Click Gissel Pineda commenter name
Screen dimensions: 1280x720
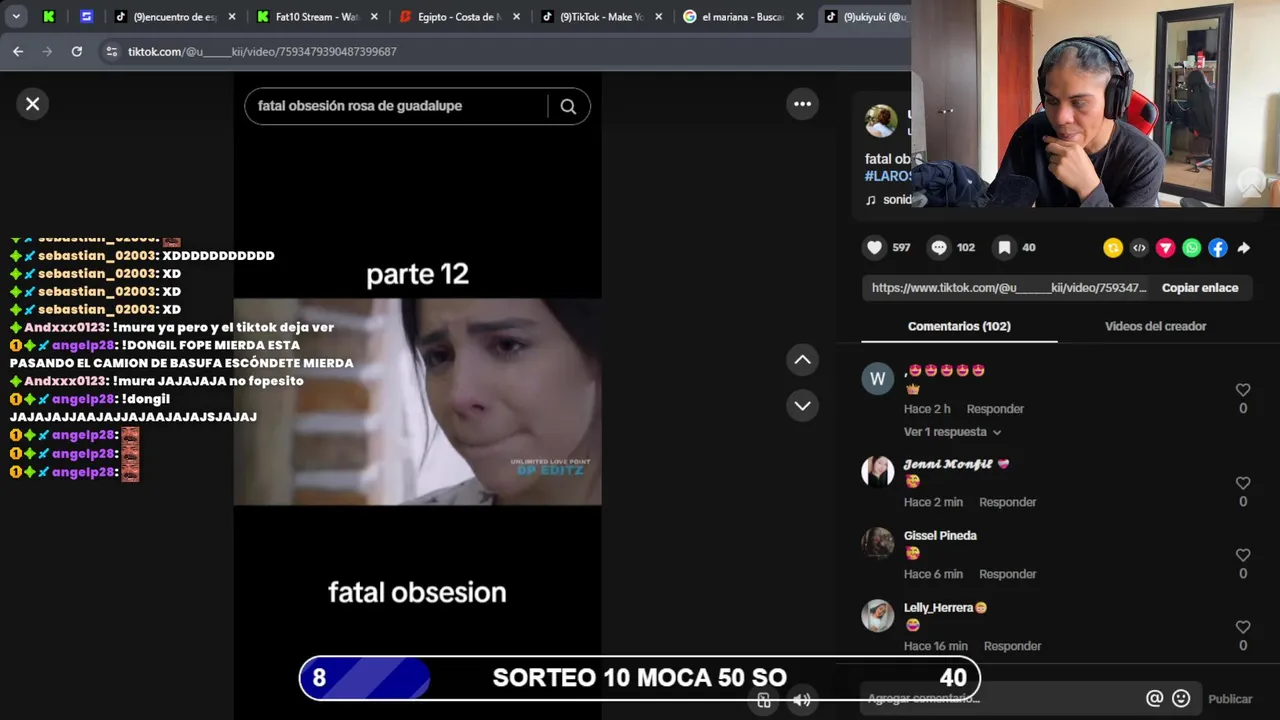pyautogui.click(x=940, y=536)
